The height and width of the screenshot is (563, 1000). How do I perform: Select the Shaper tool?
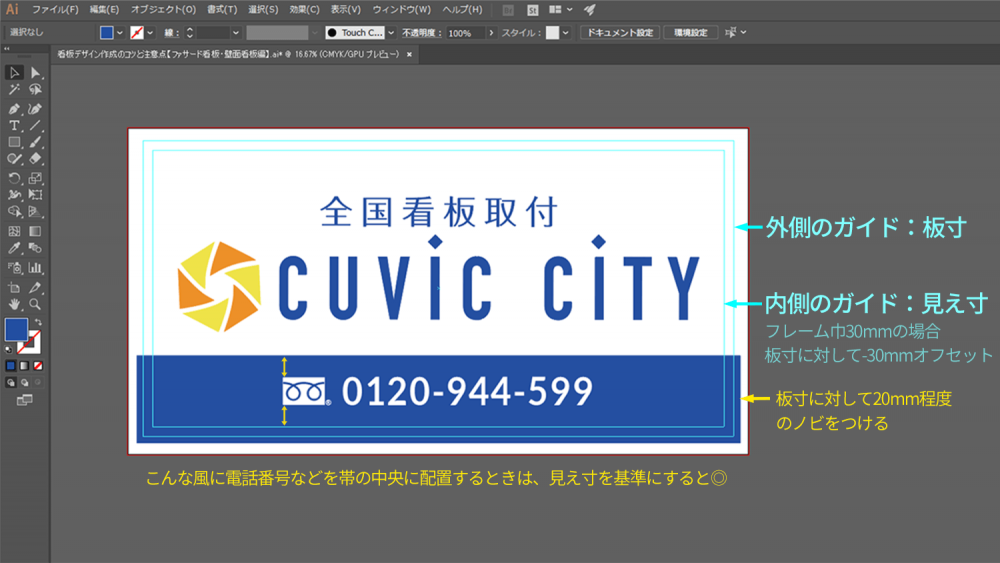pyautogui.click(x=14, y=159)
